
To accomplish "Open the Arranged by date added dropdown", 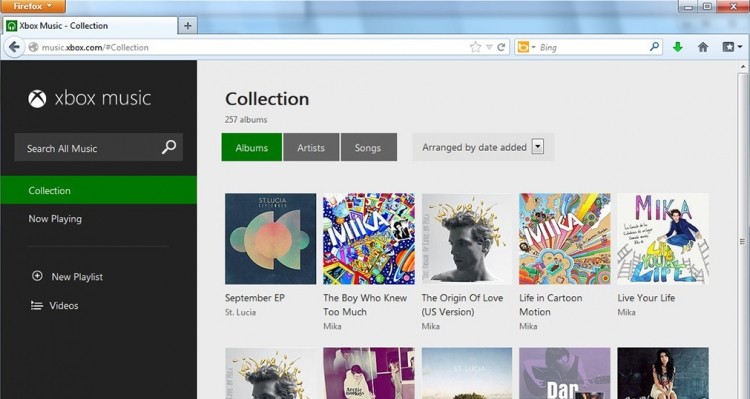I will [x=483, y=147].
